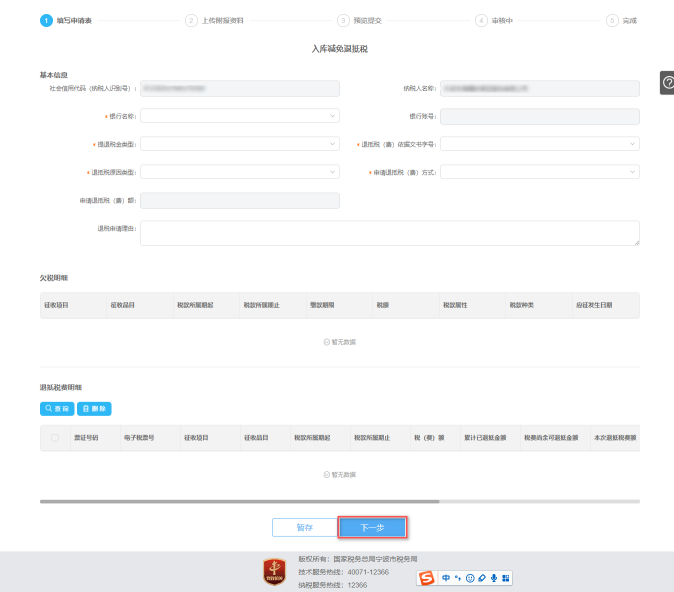
Task: Click the Sogou punctuation toggle icon
Action: (x=457, y=578)
